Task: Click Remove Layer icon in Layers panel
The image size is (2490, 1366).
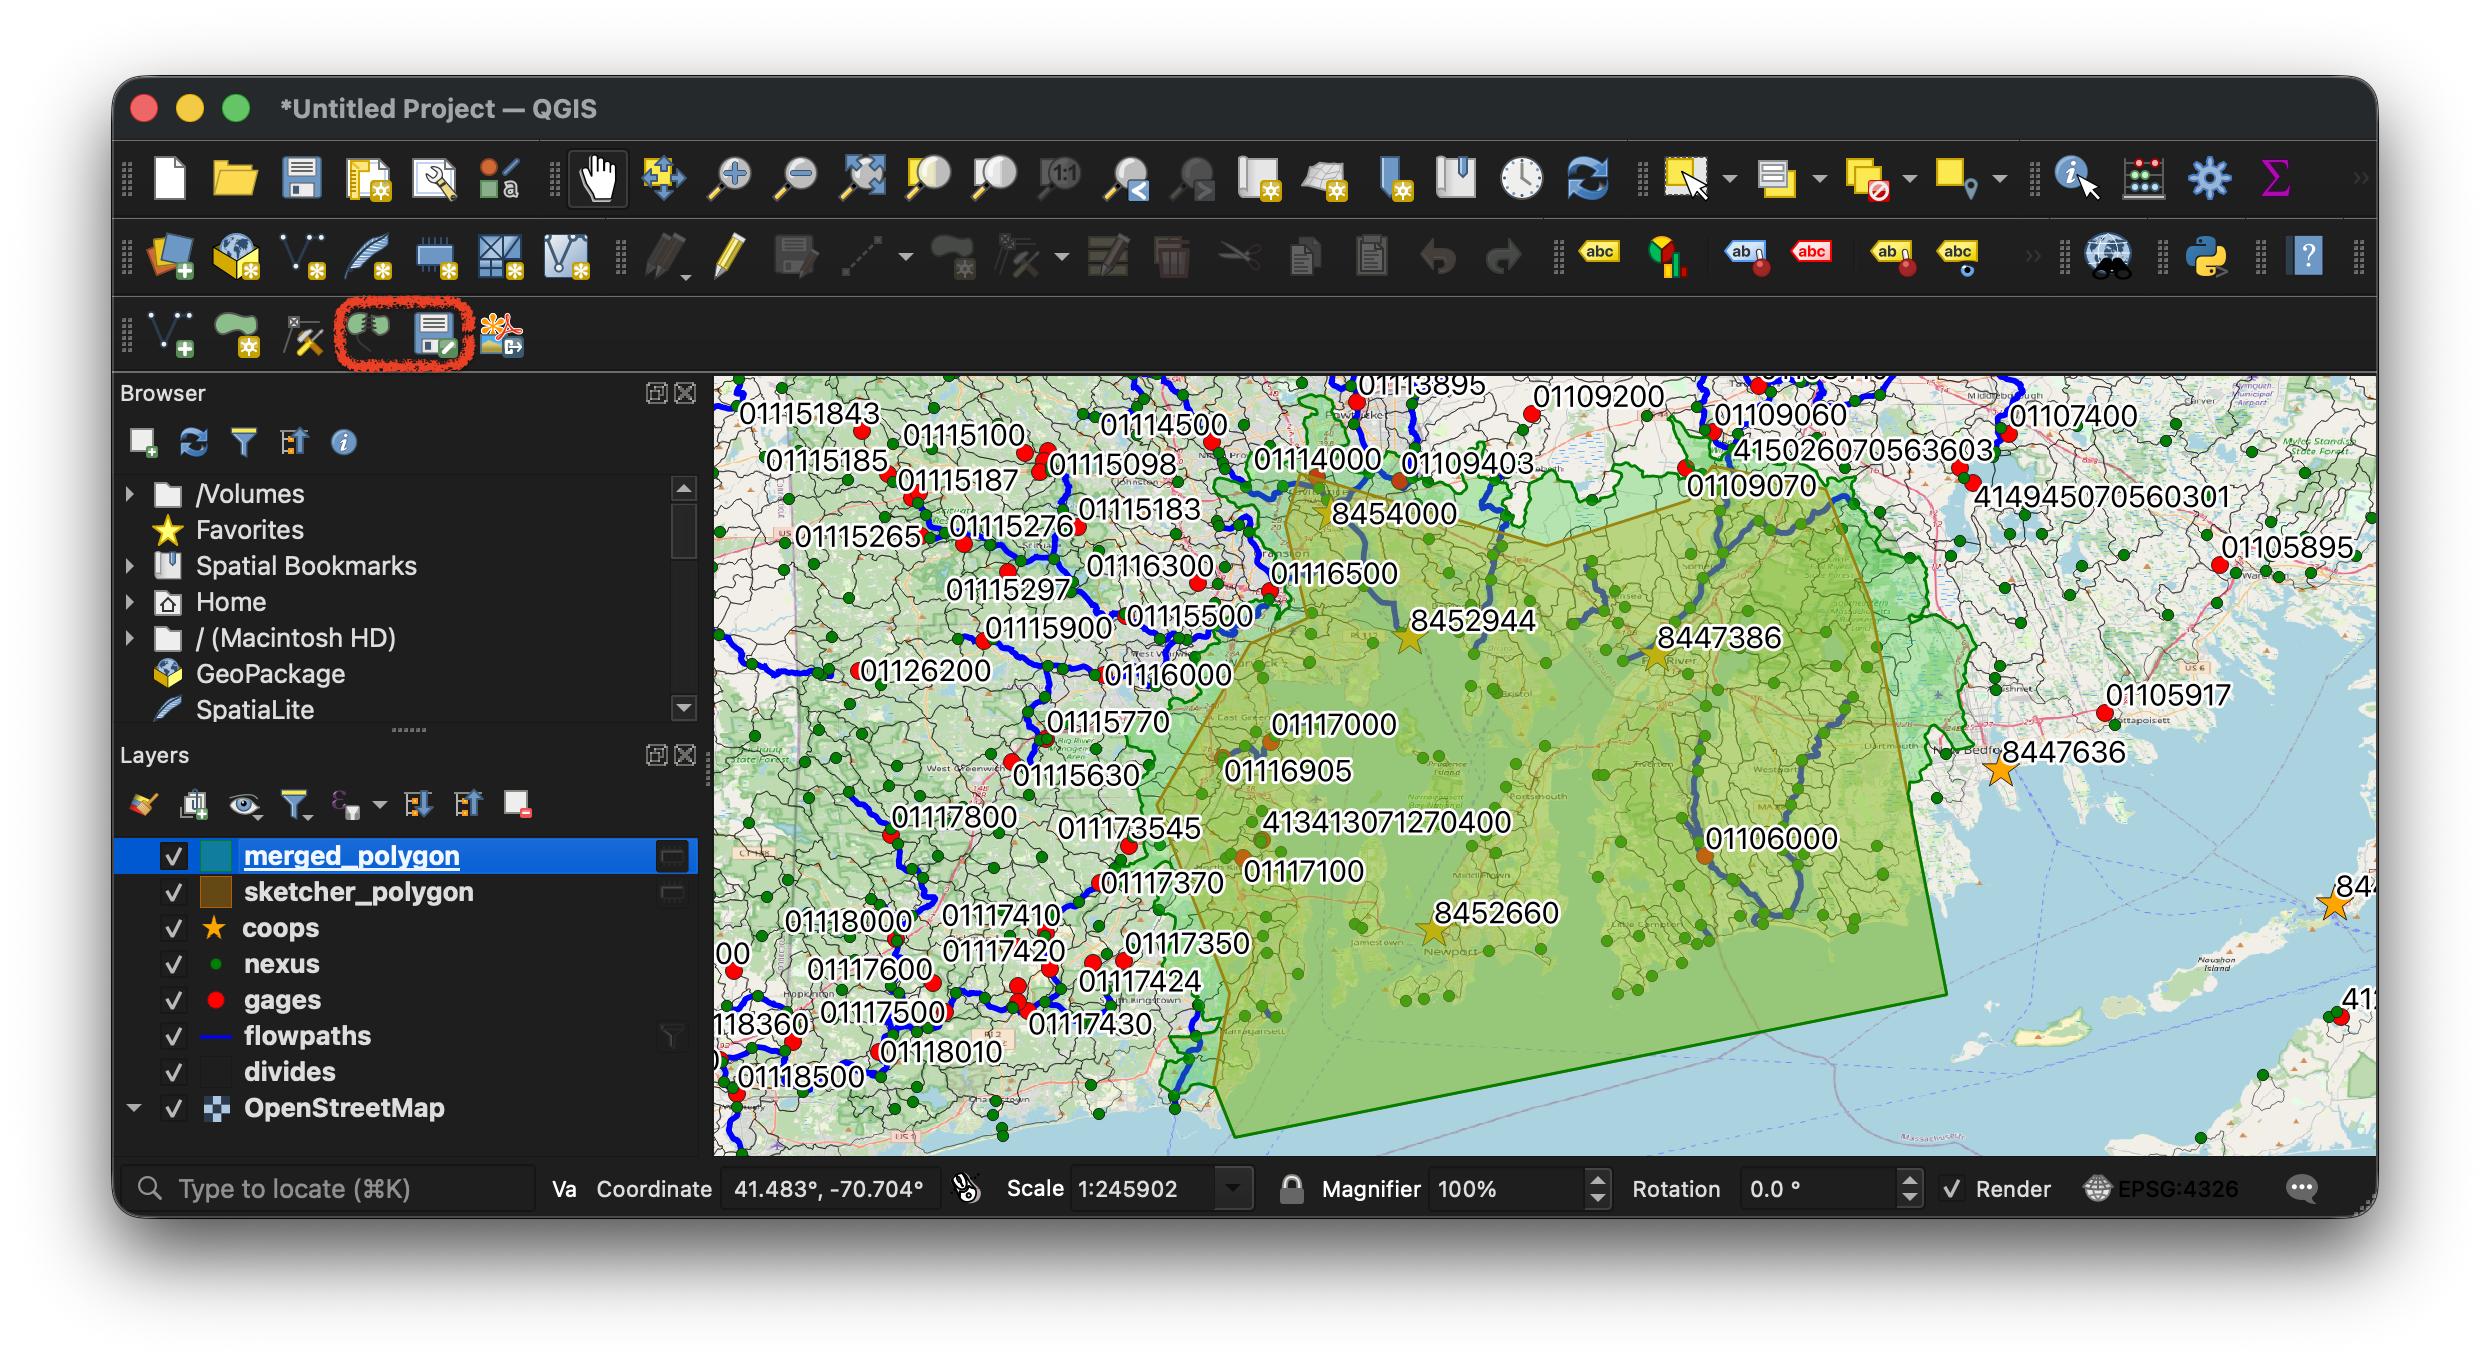Action: click(517, 803)
